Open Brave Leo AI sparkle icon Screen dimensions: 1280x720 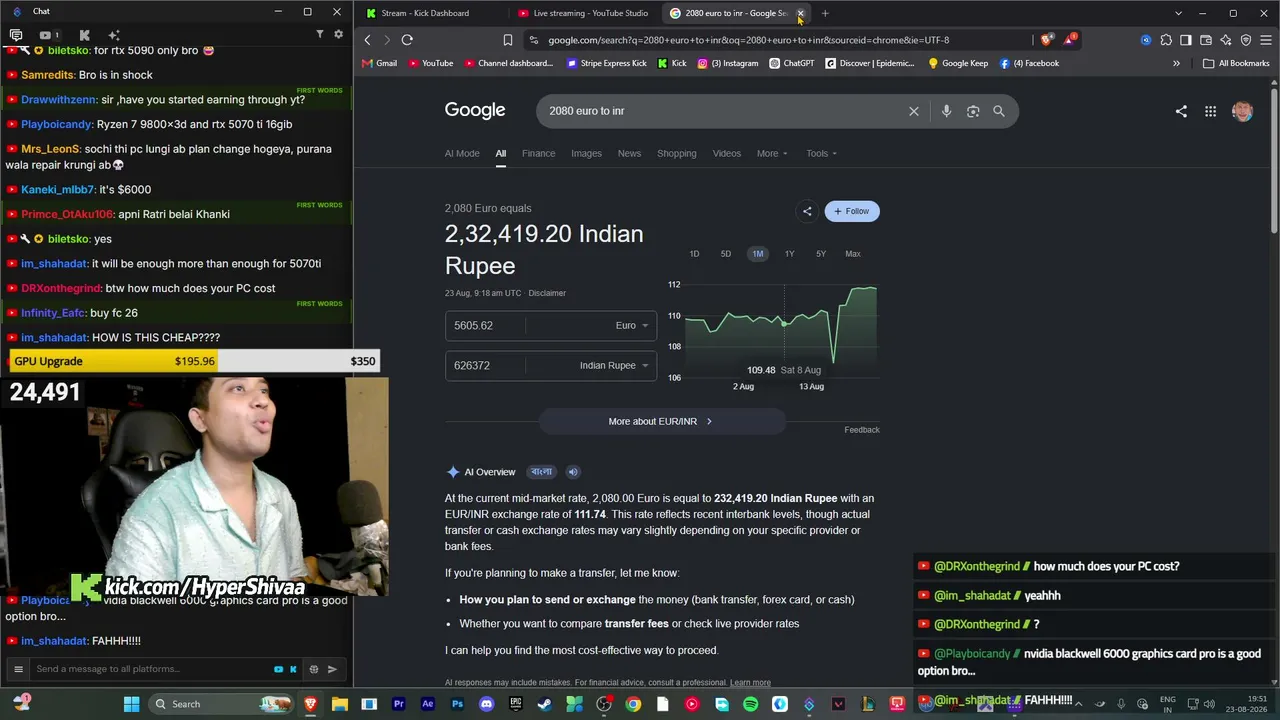click(x=1226, y=40)
